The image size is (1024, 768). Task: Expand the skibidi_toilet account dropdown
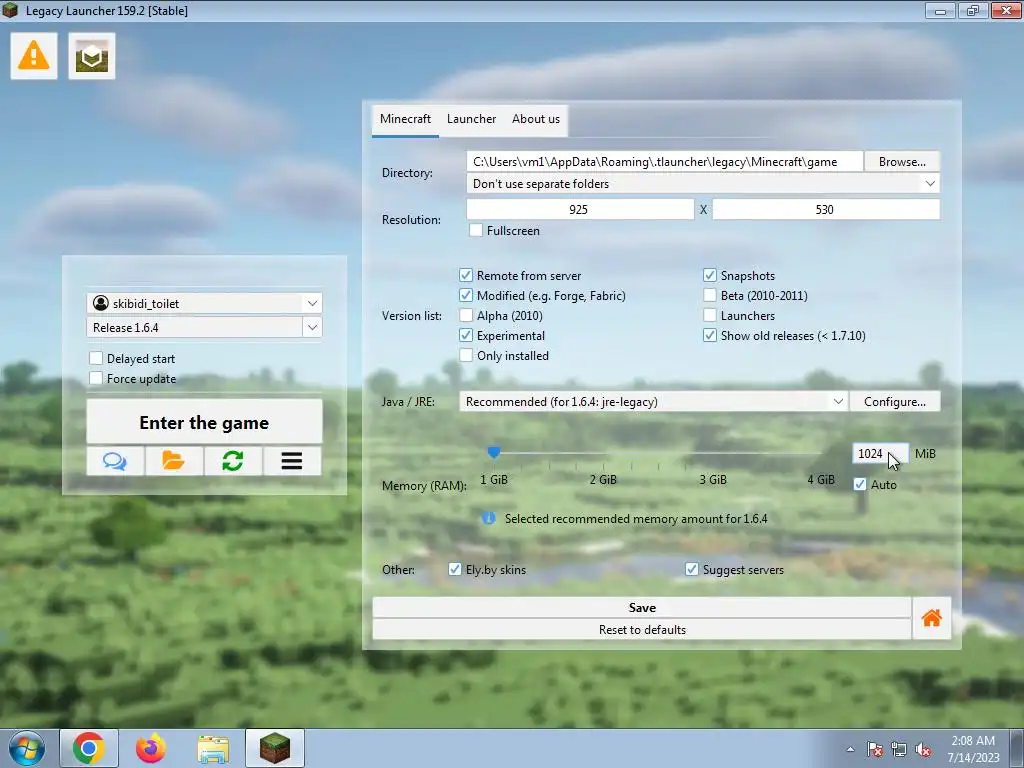312,303
